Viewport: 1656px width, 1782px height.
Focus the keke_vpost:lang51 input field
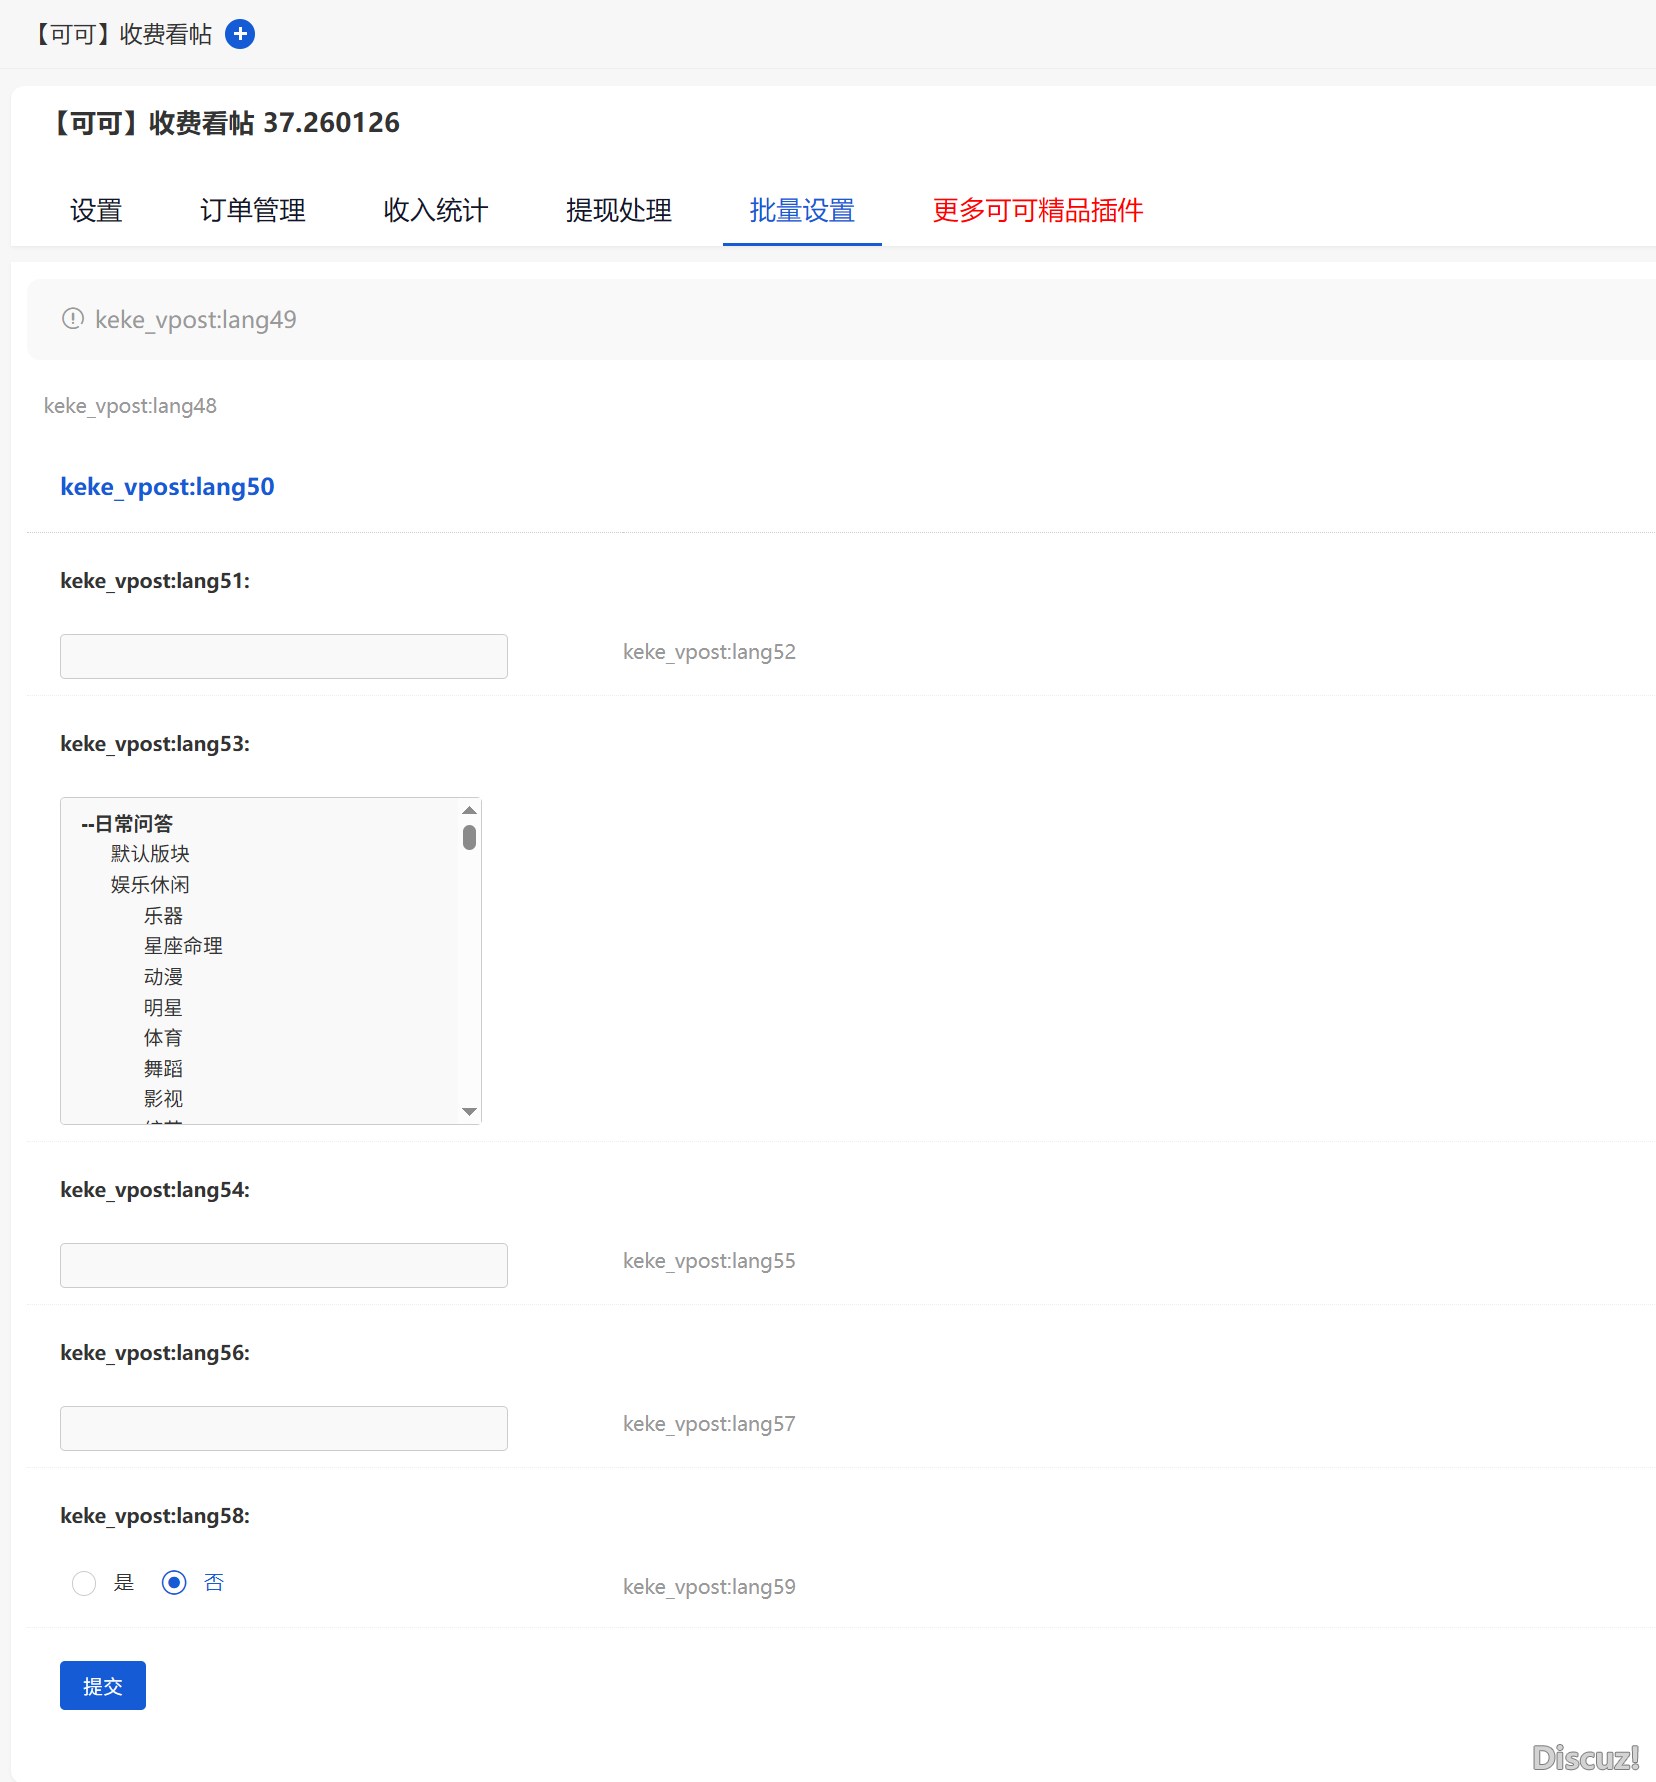[284, 656]
